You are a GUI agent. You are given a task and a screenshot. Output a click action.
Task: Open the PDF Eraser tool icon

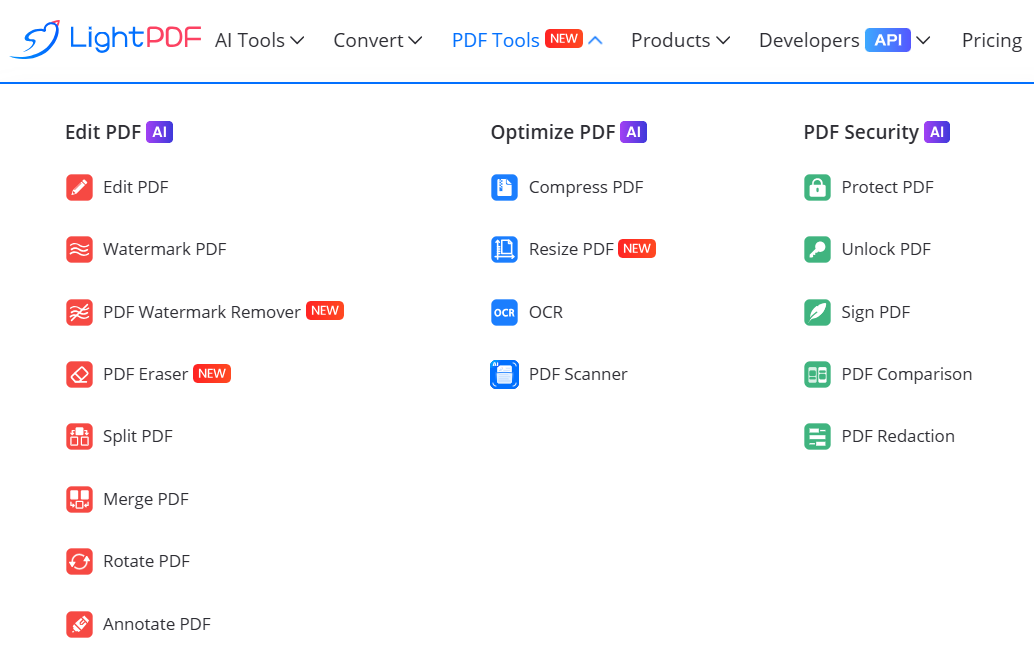click(79, 373)
